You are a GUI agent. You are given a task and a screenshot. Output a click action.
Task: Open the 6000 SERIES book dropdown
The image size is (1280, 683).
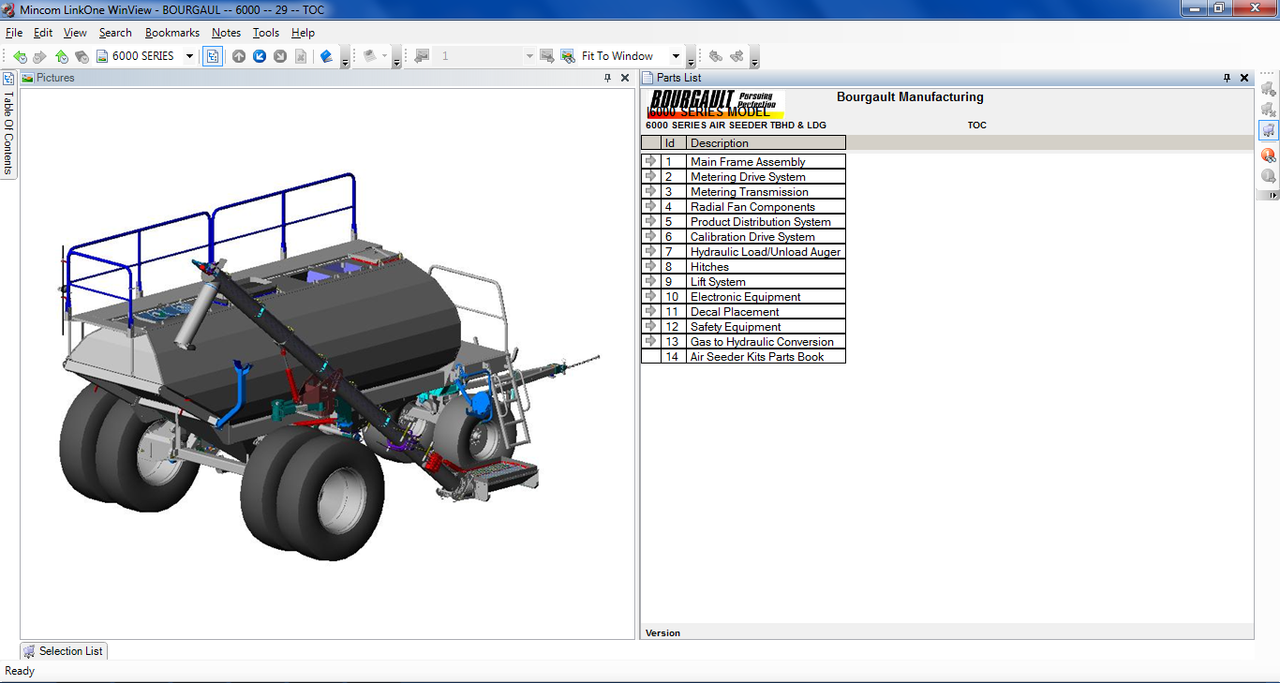point(189,56)
